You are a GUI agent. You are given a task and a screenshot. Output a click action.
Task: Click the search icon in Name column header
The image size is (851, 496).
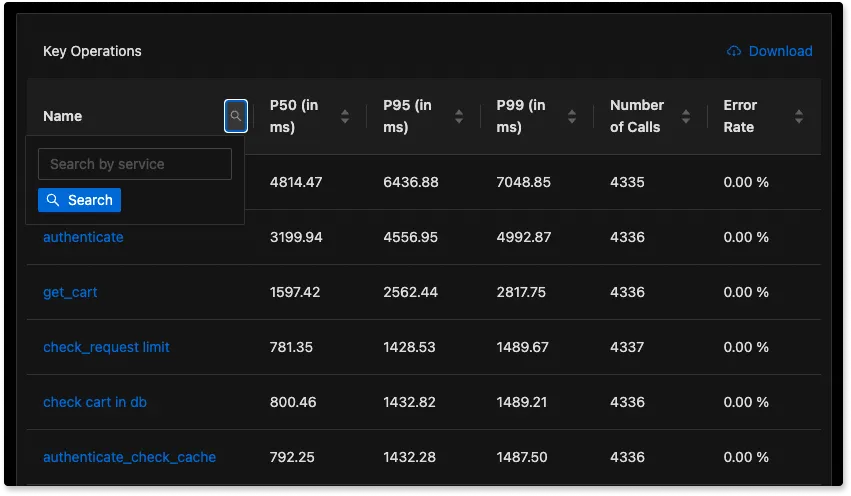click(x=236, y=116)
